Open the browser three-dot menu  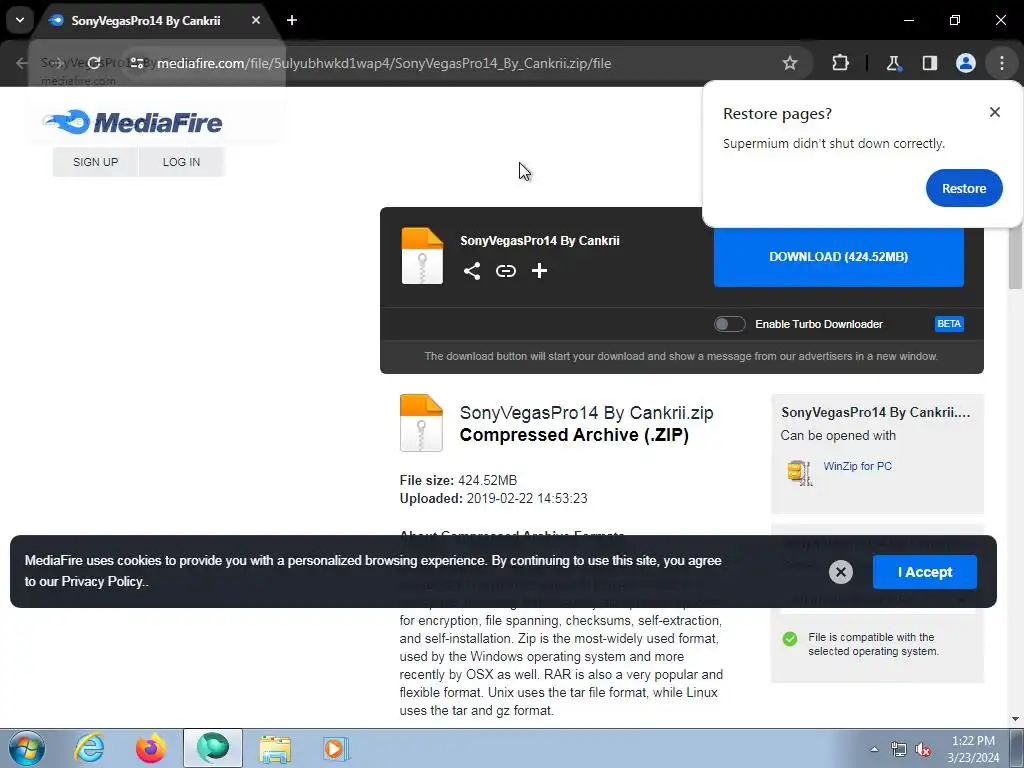(1002, 63)
